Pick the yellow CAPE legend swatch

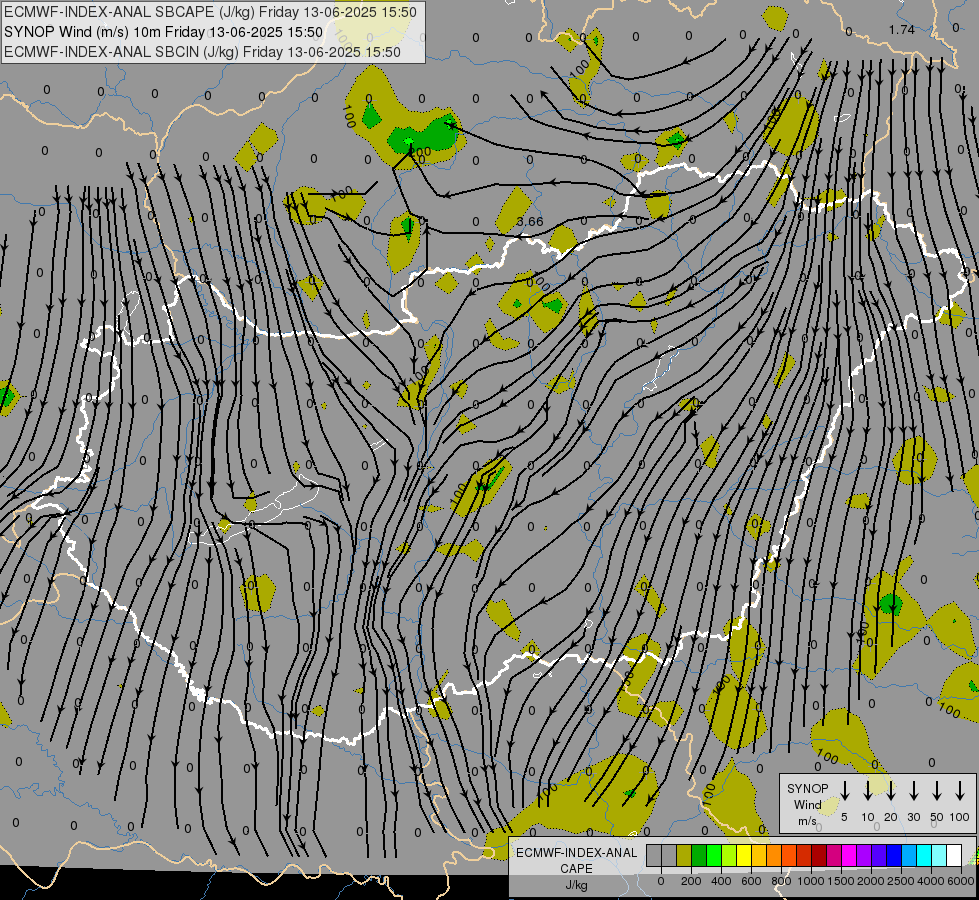(744, 855)
